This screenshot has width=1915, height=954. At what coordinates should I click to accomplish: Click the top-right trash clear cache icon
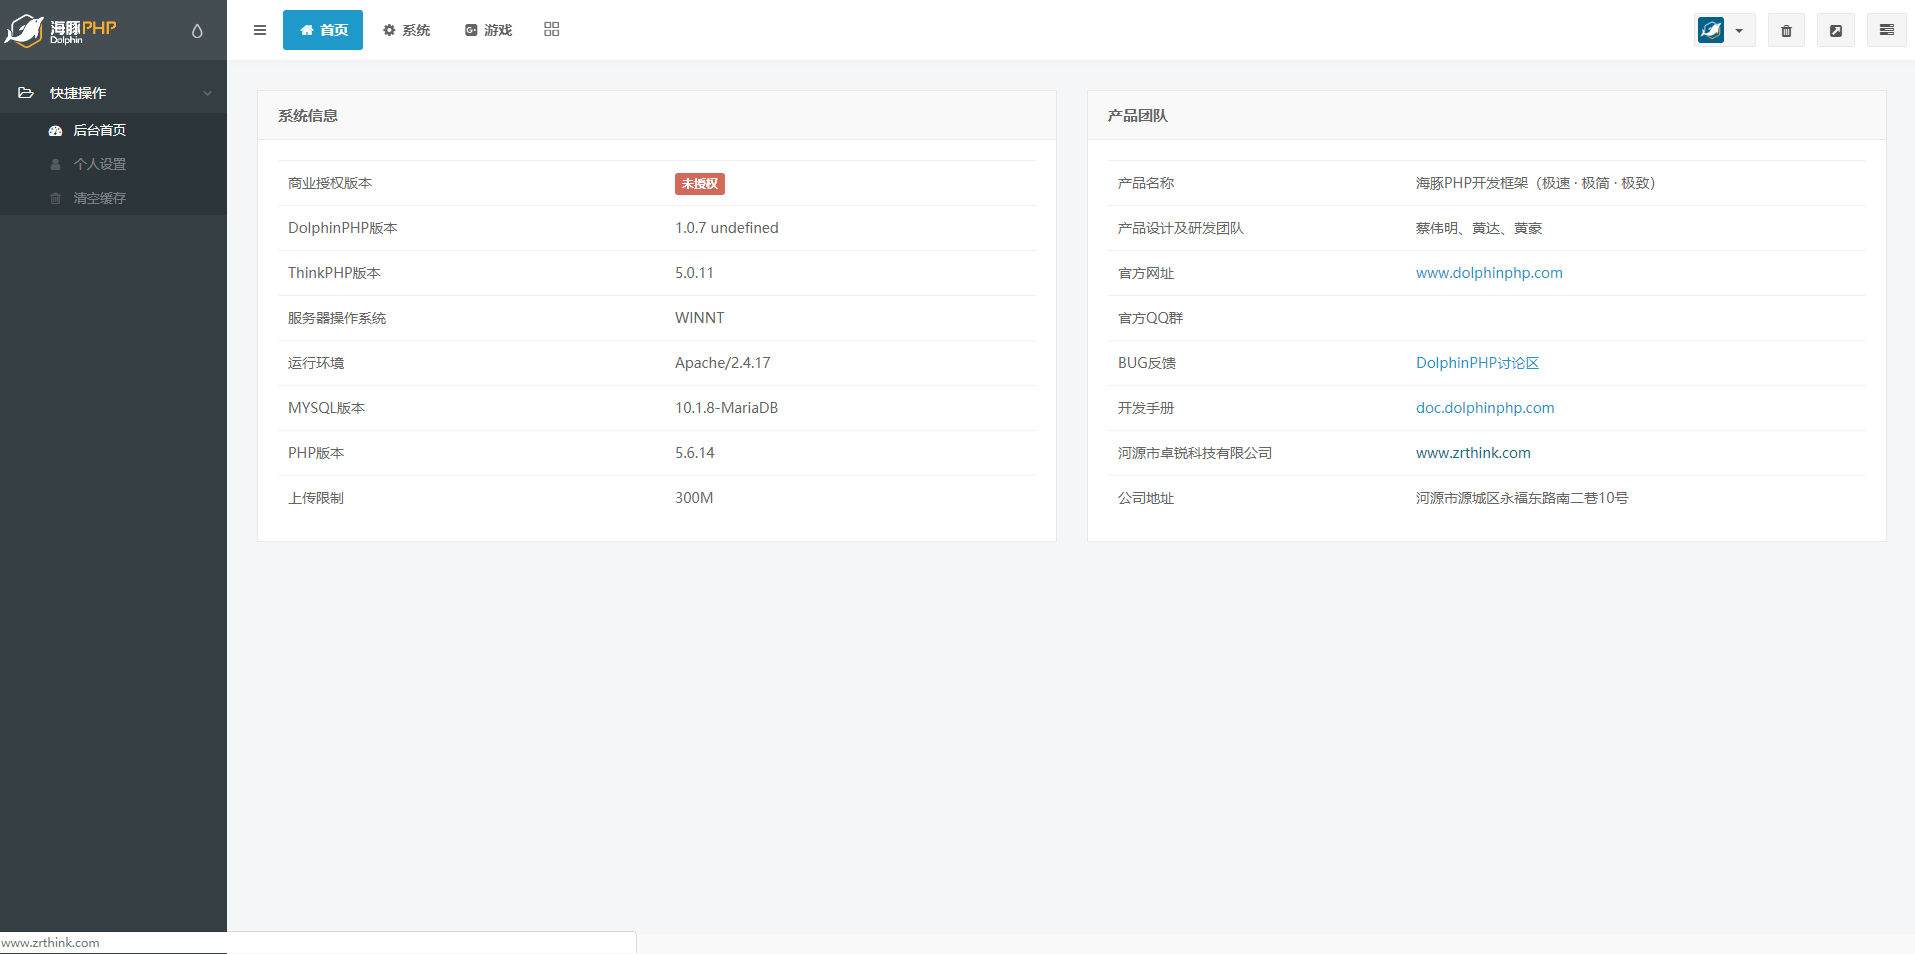pos(1786,30)
